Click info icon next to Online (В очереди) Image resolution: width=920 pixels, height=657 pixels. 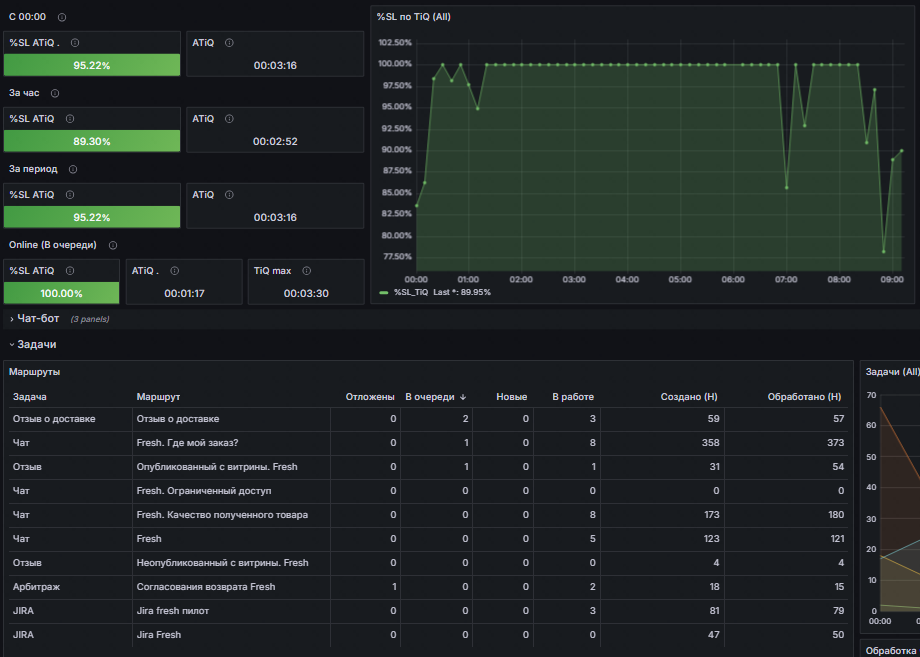click(x=113, y=245)
